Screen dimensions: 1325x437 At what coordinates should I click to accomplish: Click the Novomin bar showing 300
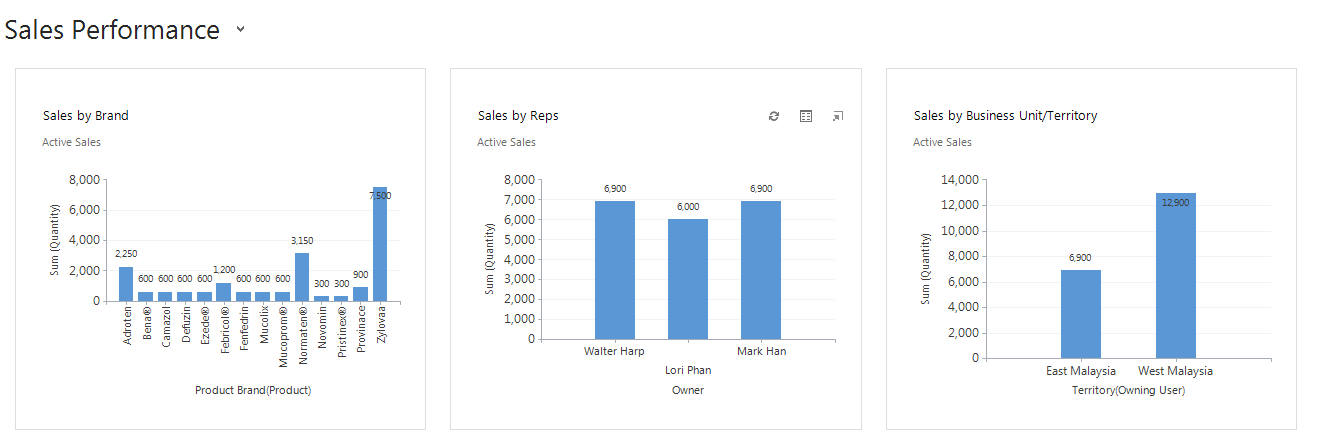pos(321,298)
